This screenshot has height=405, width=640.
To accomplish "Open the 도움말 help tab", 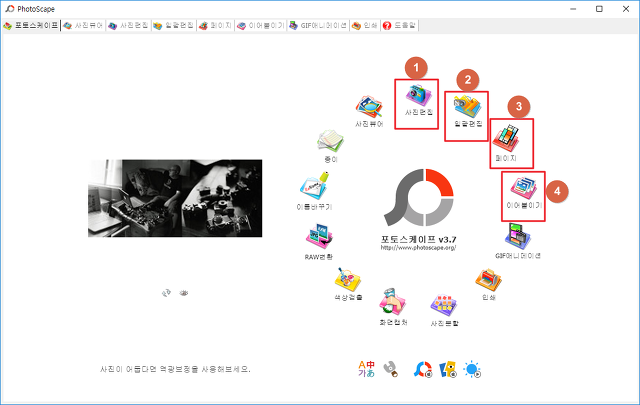I will click(x=400, y=25).
